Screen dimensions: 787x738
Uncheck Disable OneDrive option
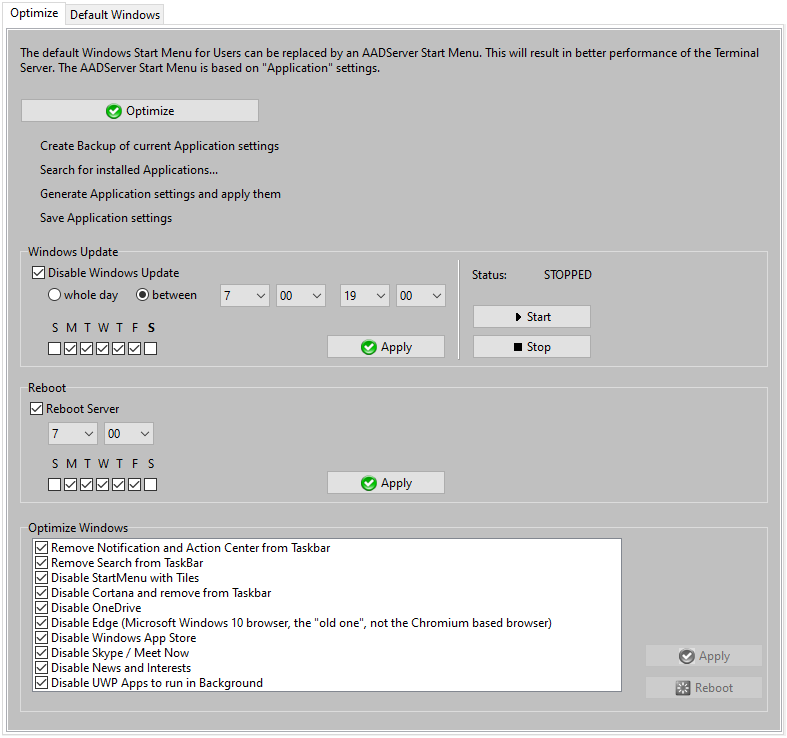41,608
